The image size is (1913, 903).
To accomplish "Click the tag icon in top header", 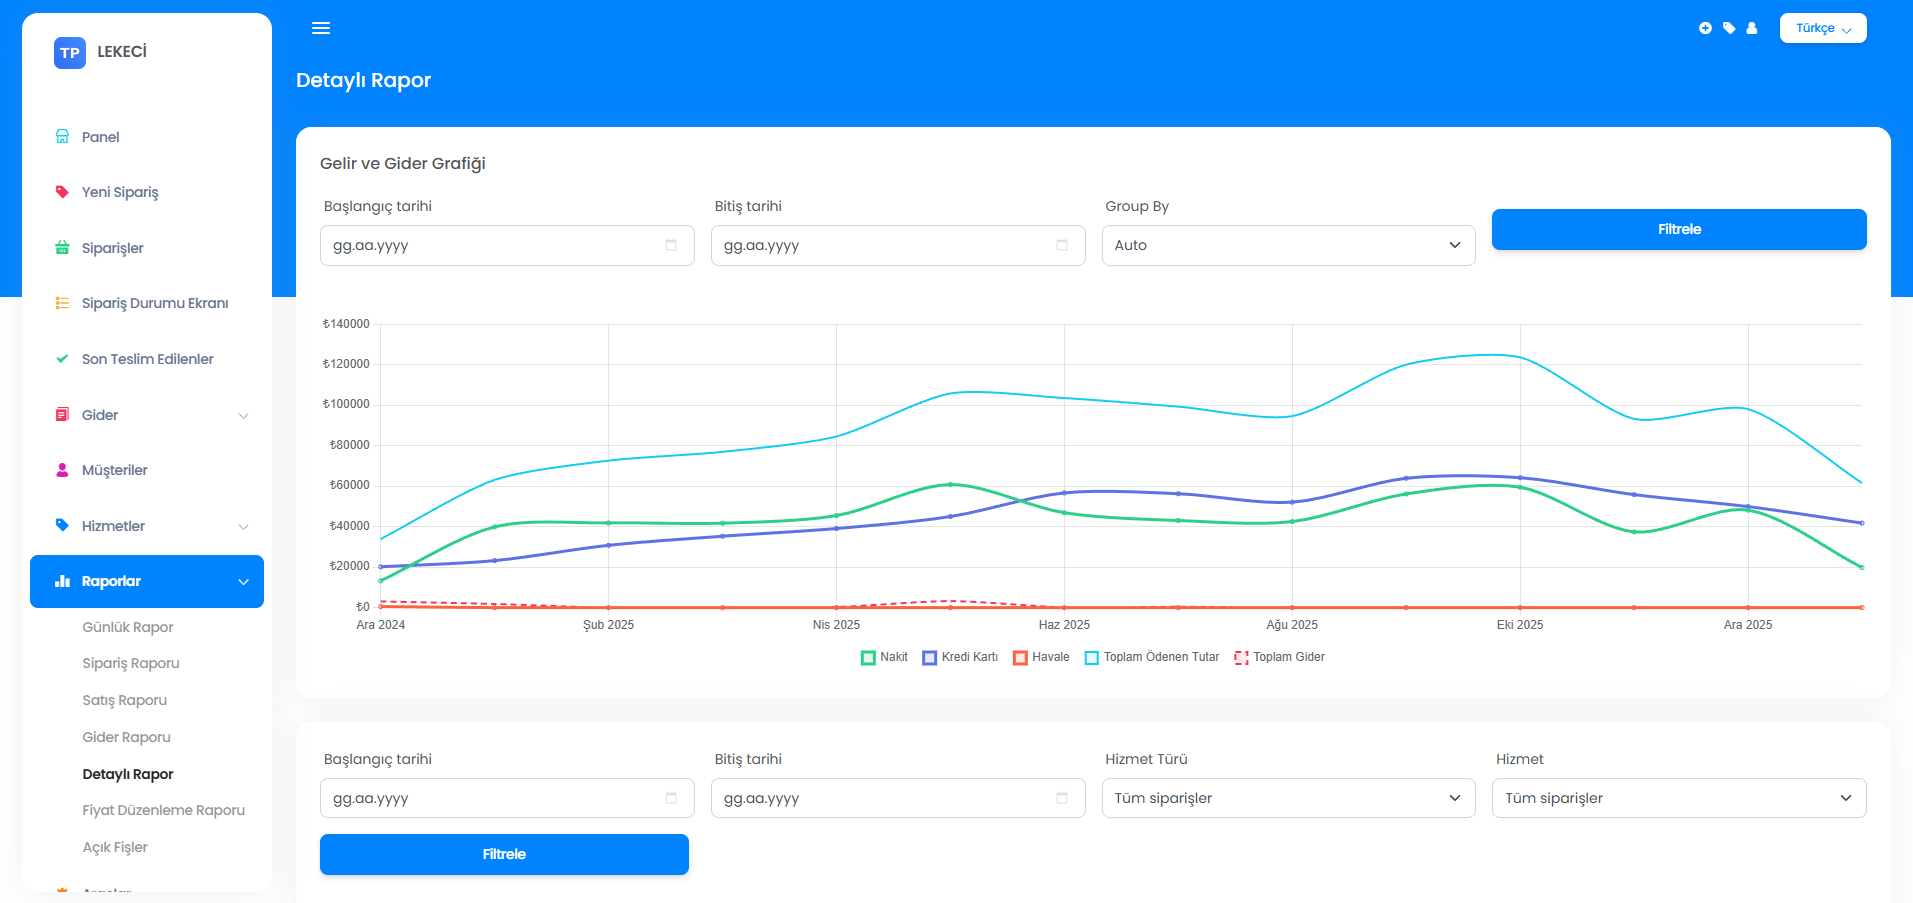I will (1729, 28).
